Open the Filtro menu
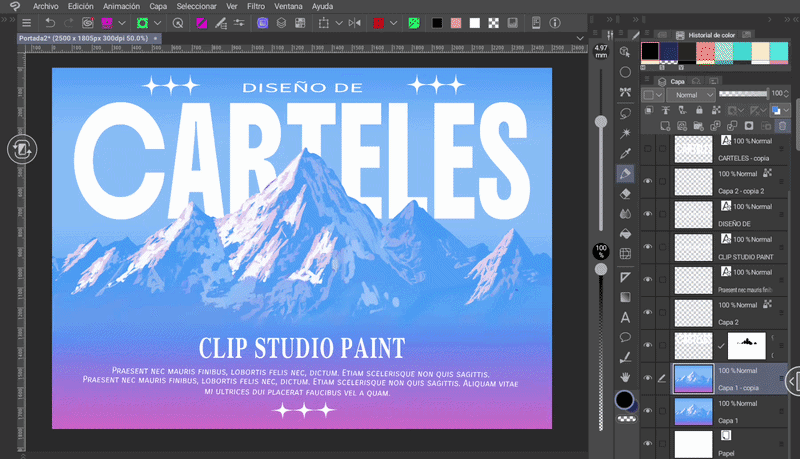Image resolution: width=800 pixels, height=459 pixels. click(256, 6)
